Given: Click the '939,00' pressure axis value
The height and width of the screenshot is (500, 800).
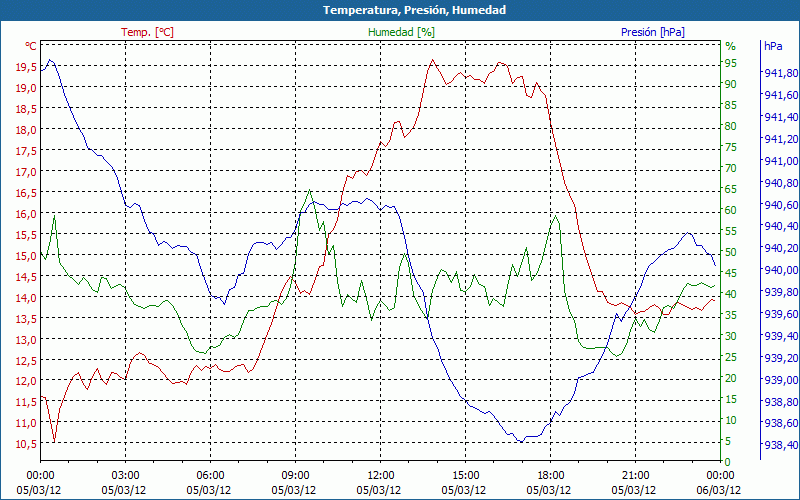Looking at the screenshot, I should point(781,380).
